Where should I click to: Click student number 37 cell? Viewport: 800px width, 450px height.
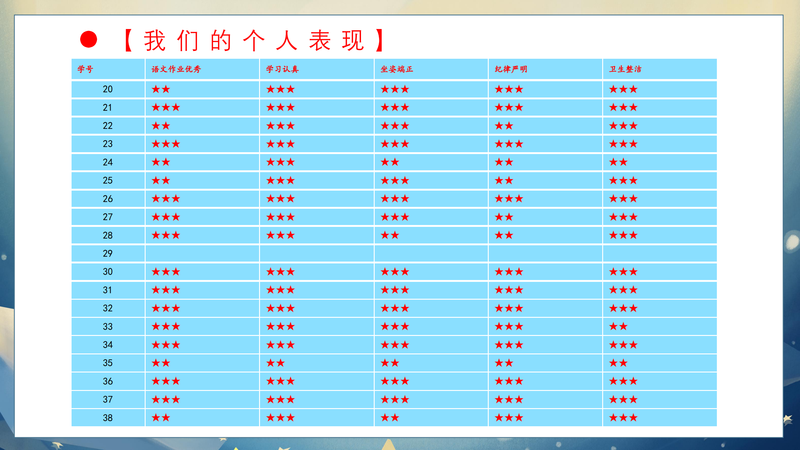click(108, 399)
